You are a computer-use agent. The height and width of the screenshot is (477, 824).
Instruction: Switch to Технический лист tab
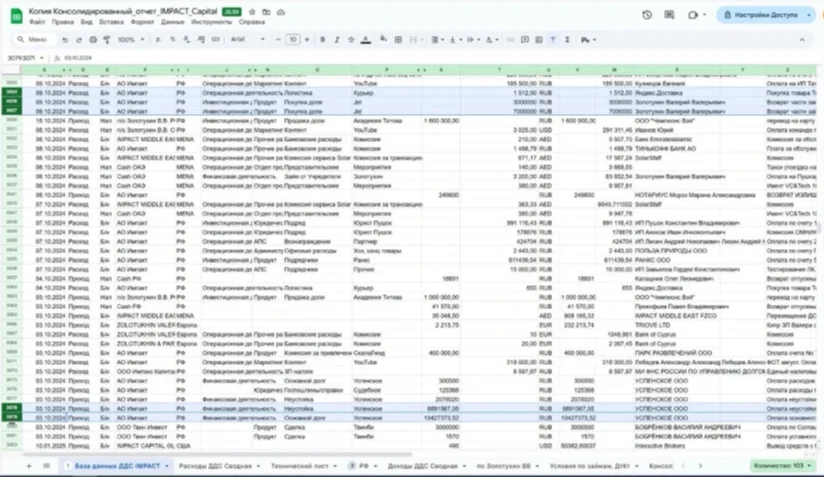(304, 466)
